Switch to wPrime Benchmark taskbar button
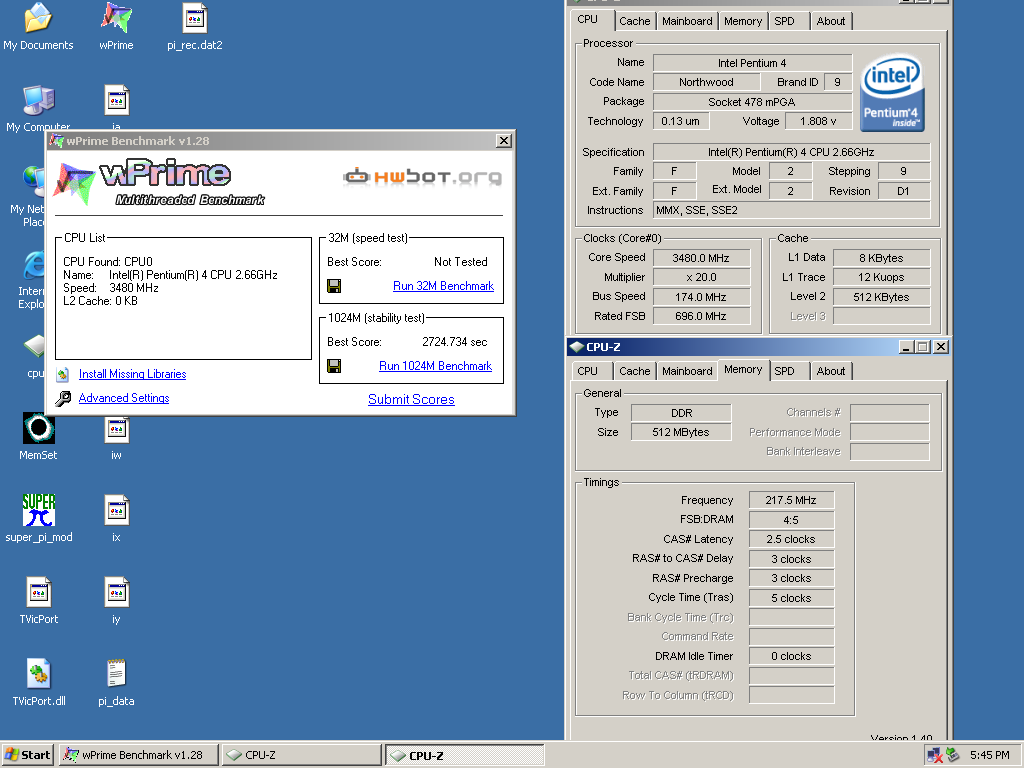1024x768 pixels. click(x=138, y=755)
